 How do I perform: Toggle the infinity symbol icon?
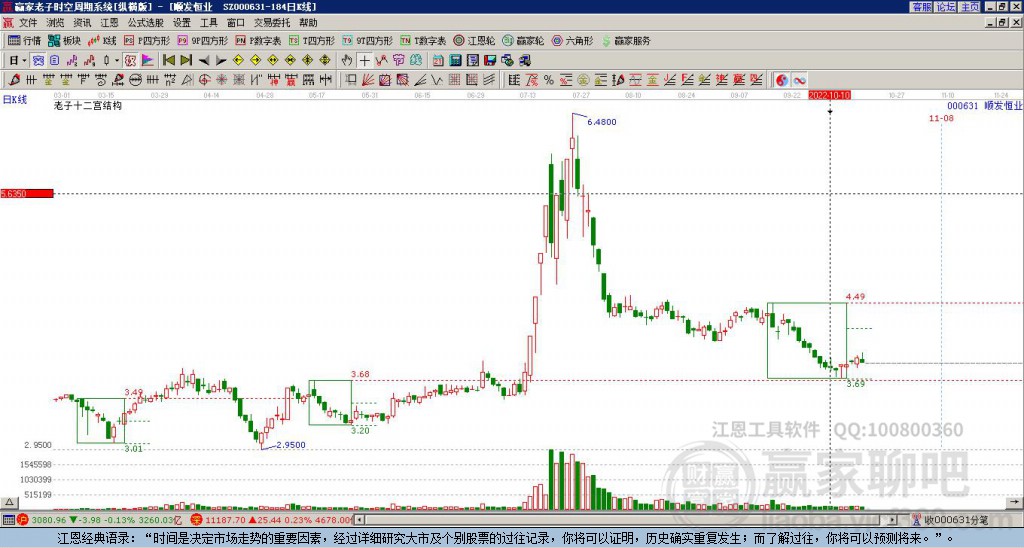[x=799, y=80]
